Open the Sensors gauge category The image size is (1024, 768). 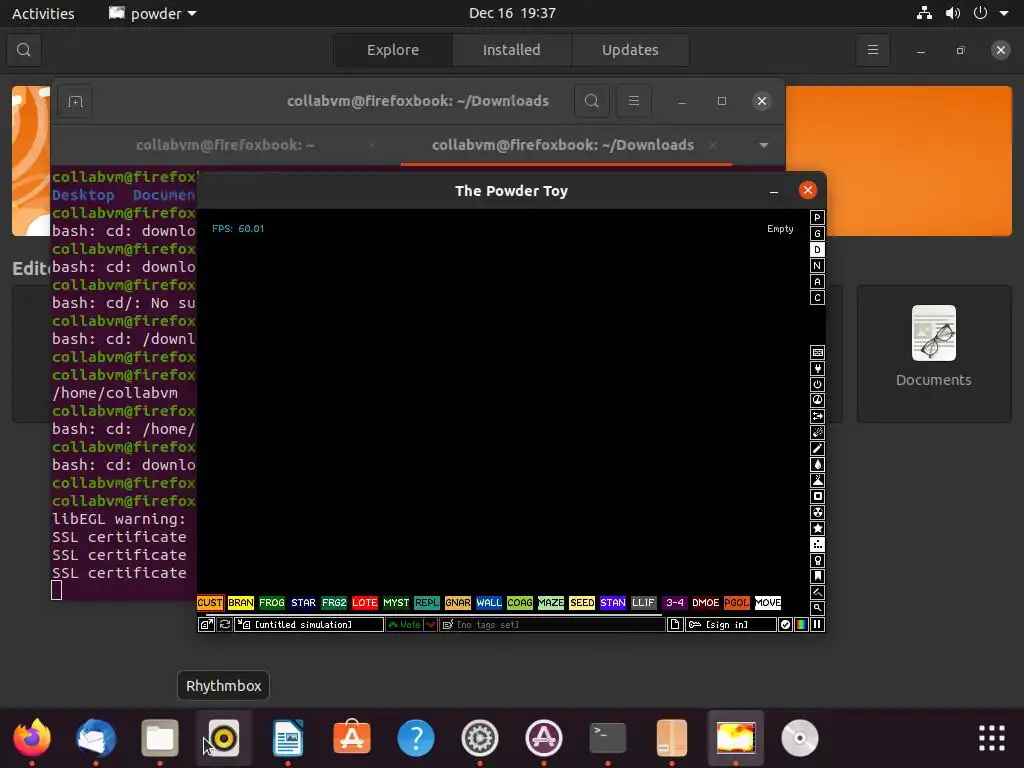pyautogui.click(x=817, y=400)
